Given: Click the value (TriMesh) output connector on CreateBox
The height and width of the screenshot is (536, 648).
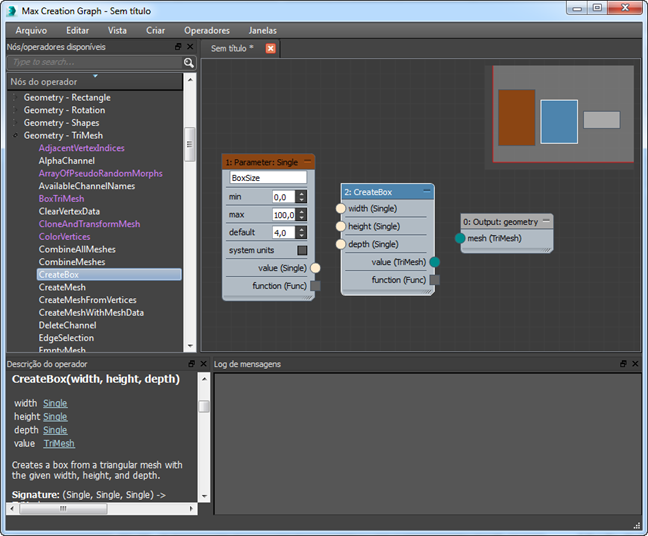Looking at the screenshot, I should pos(434,262).
